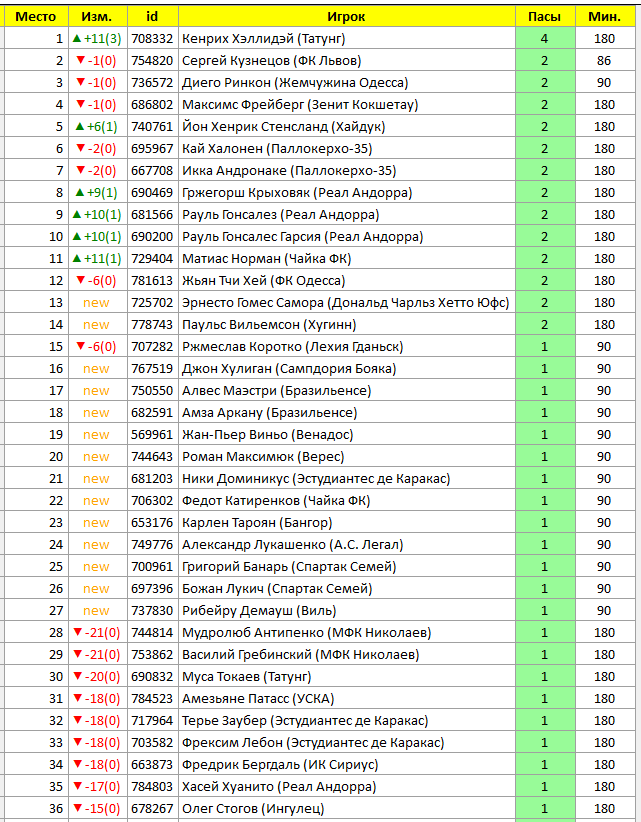Click player Йон Хенрик Стенсланд (Хайдук)
Image resolution: width=641 pixels, height=822 pixels.
284,127
